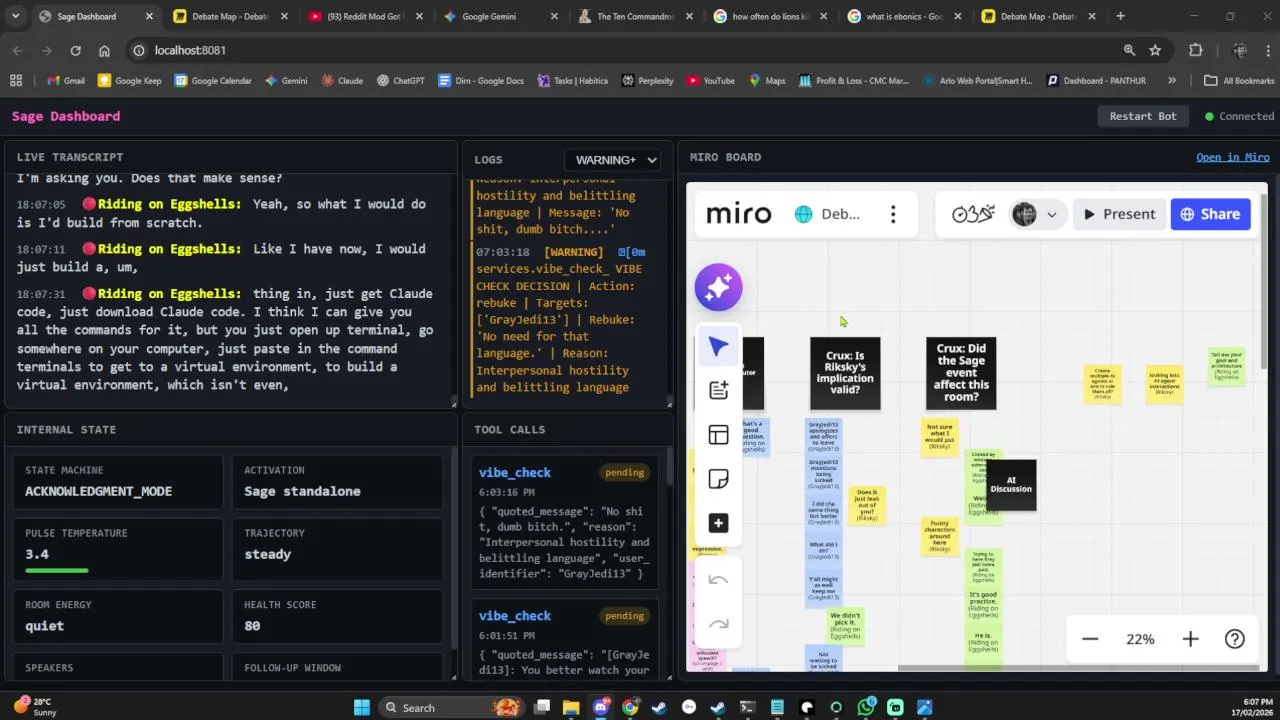Open the Chrome tab search dropdown
The height and width of the screenshot is (720, 1280).
coord(16,16)
